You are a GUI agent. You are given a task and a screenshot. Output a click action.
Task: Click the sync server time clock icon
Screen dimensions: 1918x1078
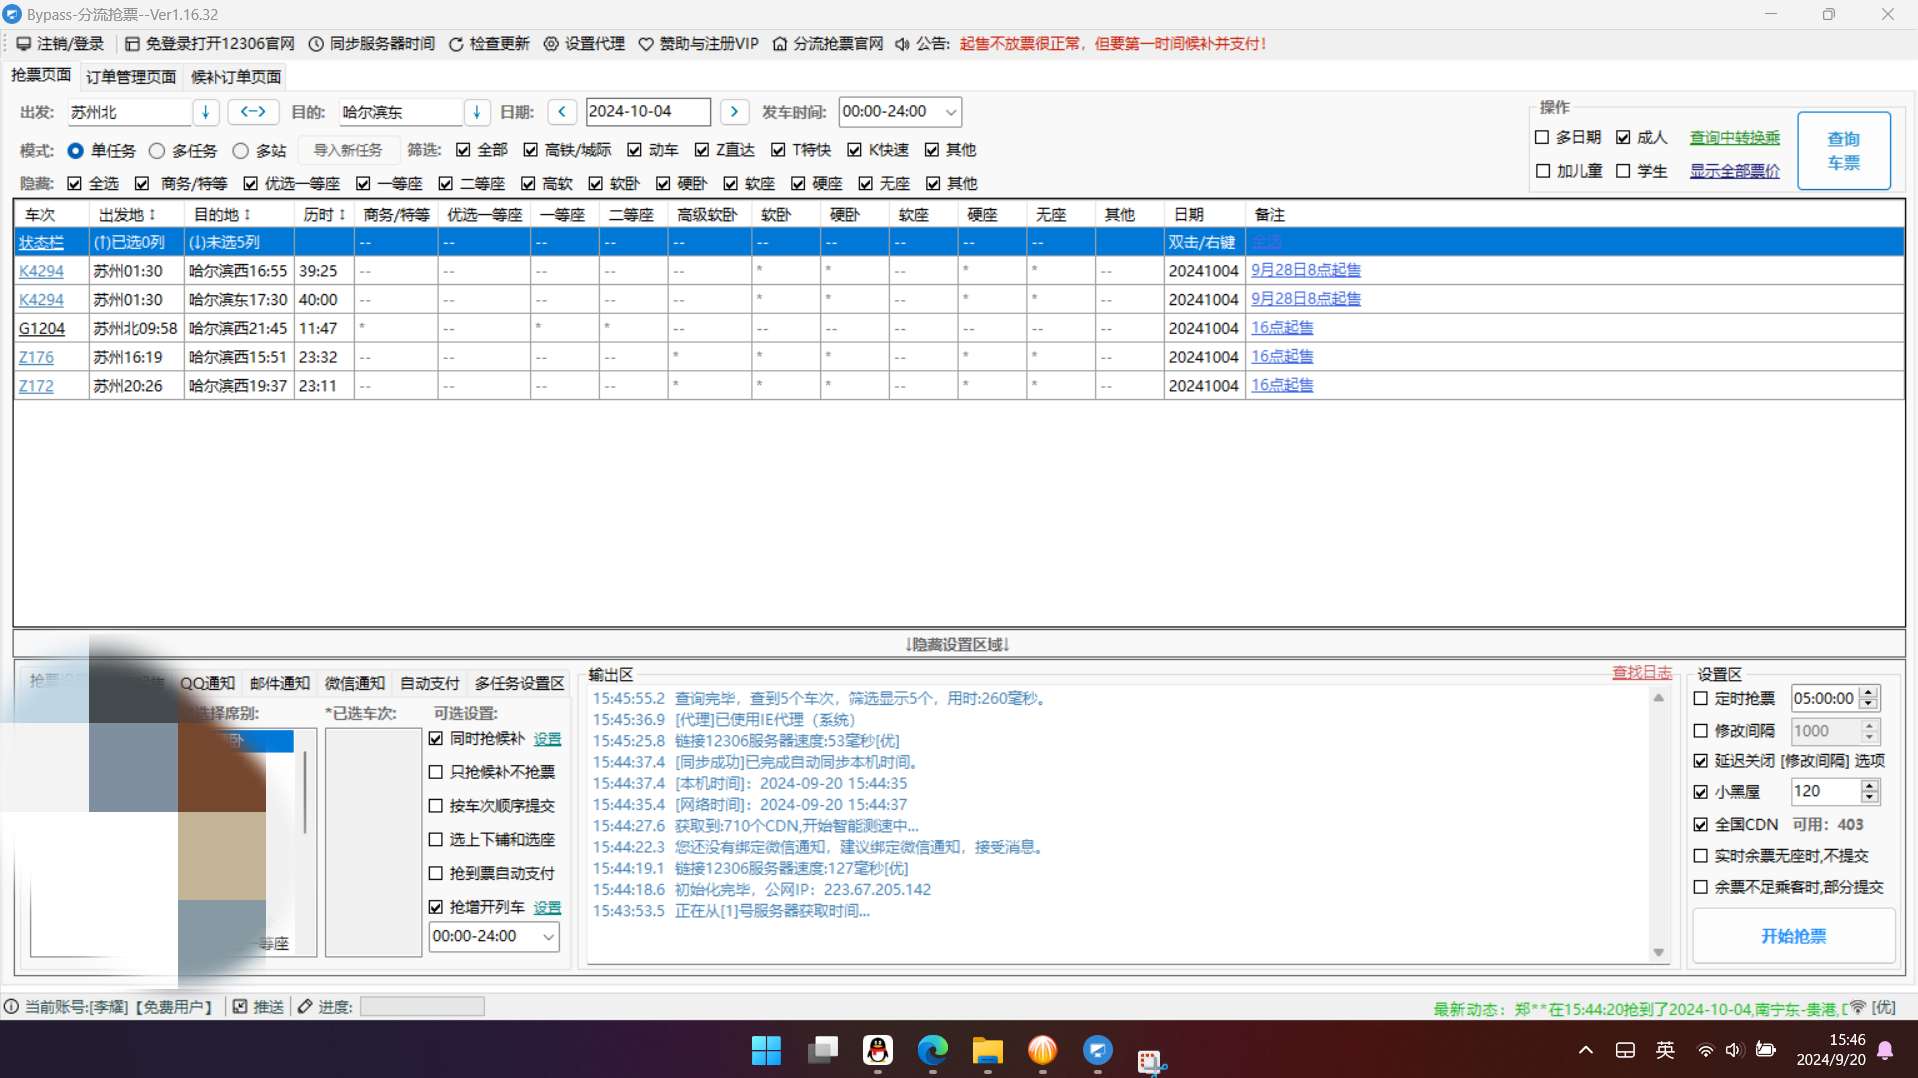pos(316,44)
